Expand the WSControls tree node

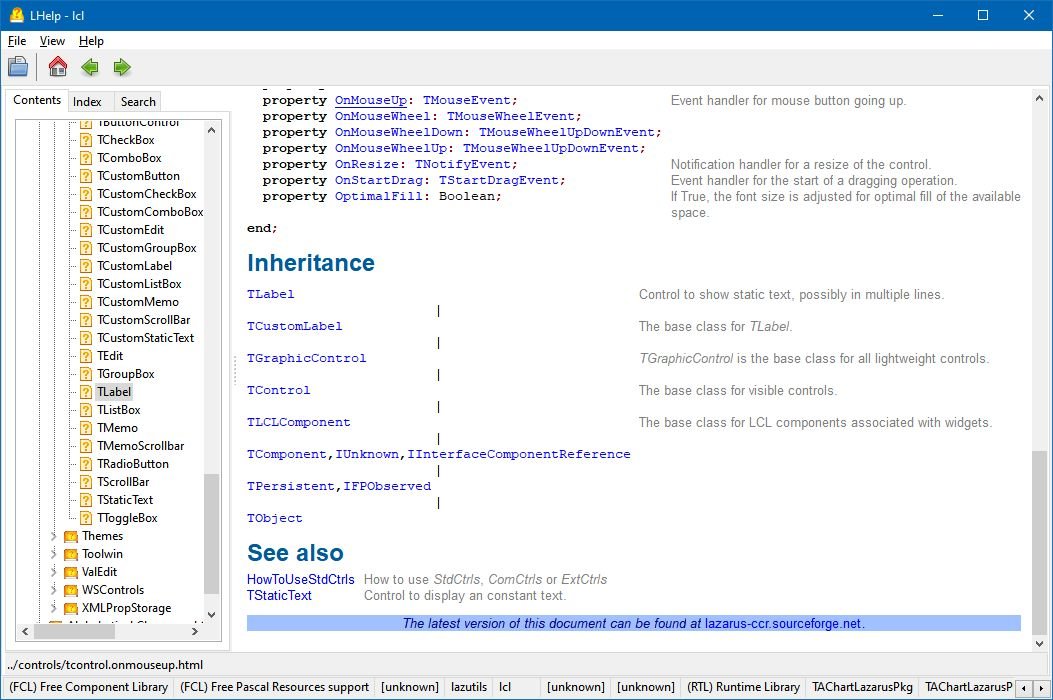(54, 590)
